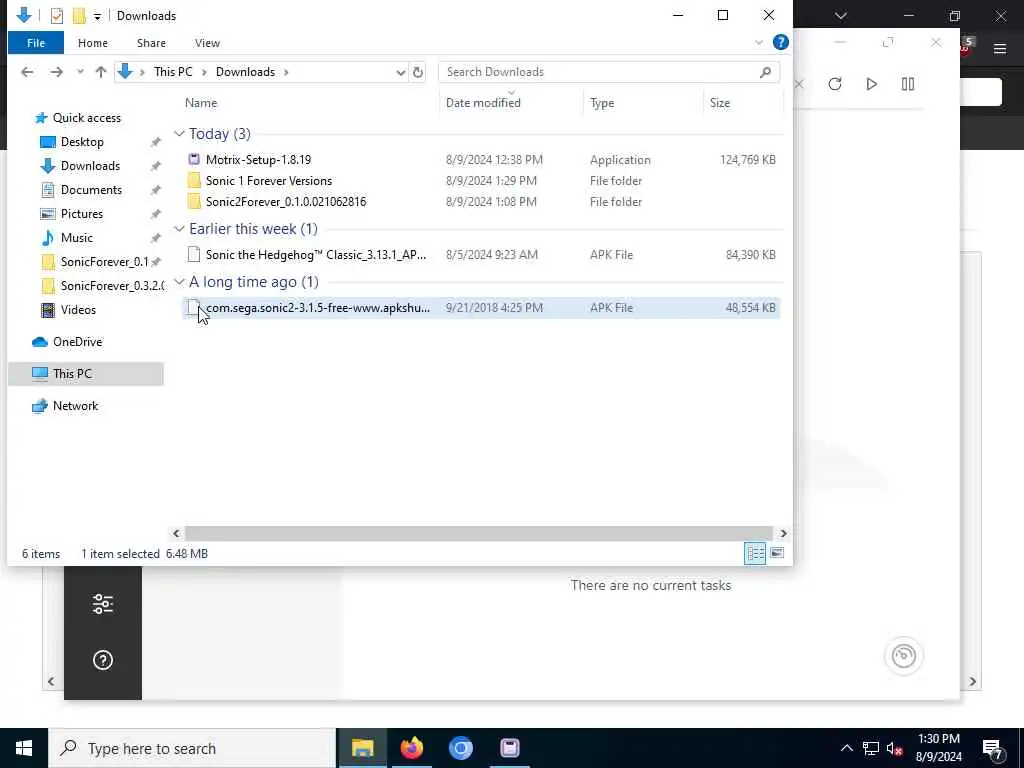Open Desktop in the navigation pane

pyautogui.click(x=82, y=142)
